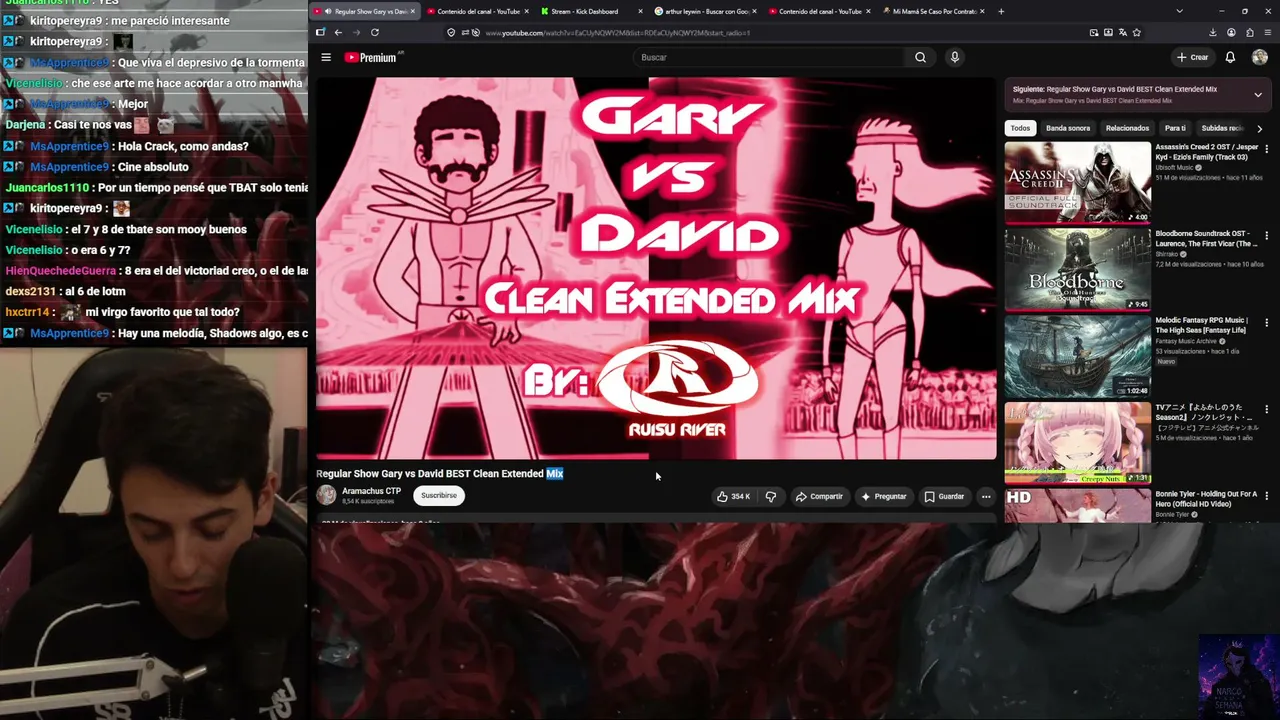Open options for Assassin's Creed 2 OST video
This screenshot has width=1280, height=720.
(1267, 149)
